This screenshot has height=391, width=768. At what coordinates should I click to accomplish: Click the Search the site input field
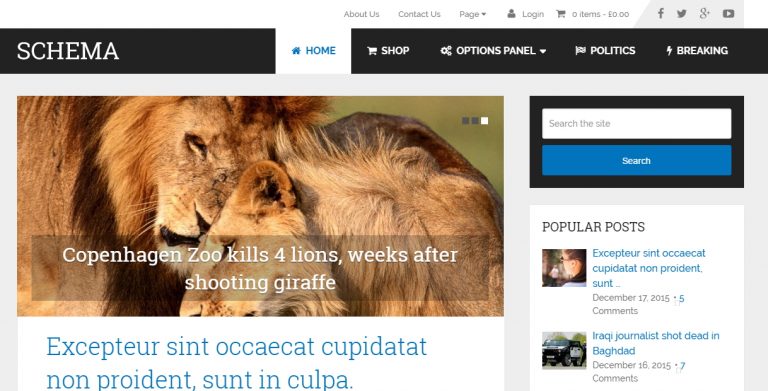tap(636, 123)
